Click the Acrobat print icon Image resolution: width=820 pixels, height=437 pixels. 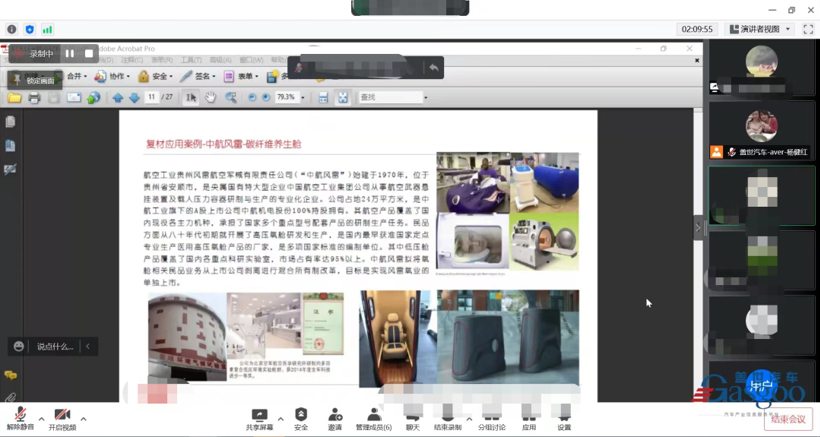(x=34, y=98)
